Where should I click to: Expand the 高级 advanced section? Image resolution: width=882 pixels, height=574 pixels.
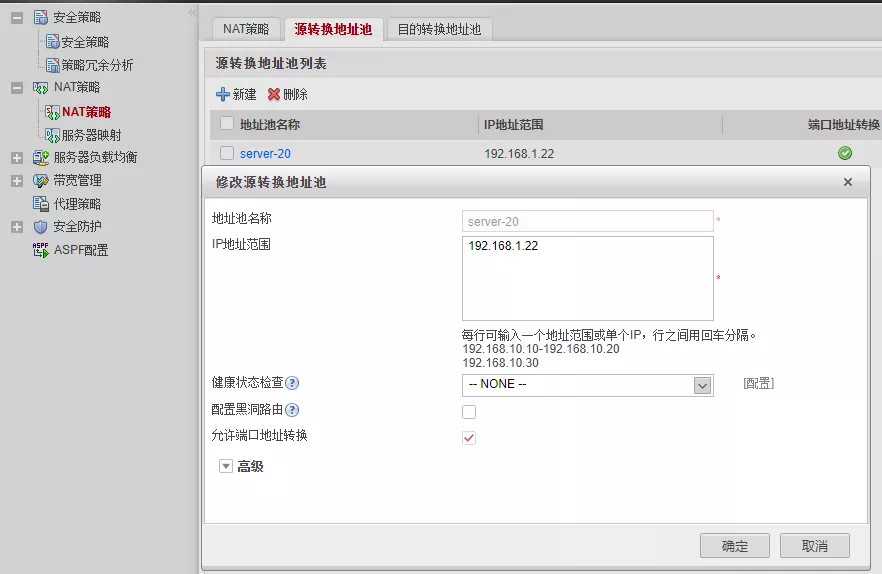tap(225, 466)
